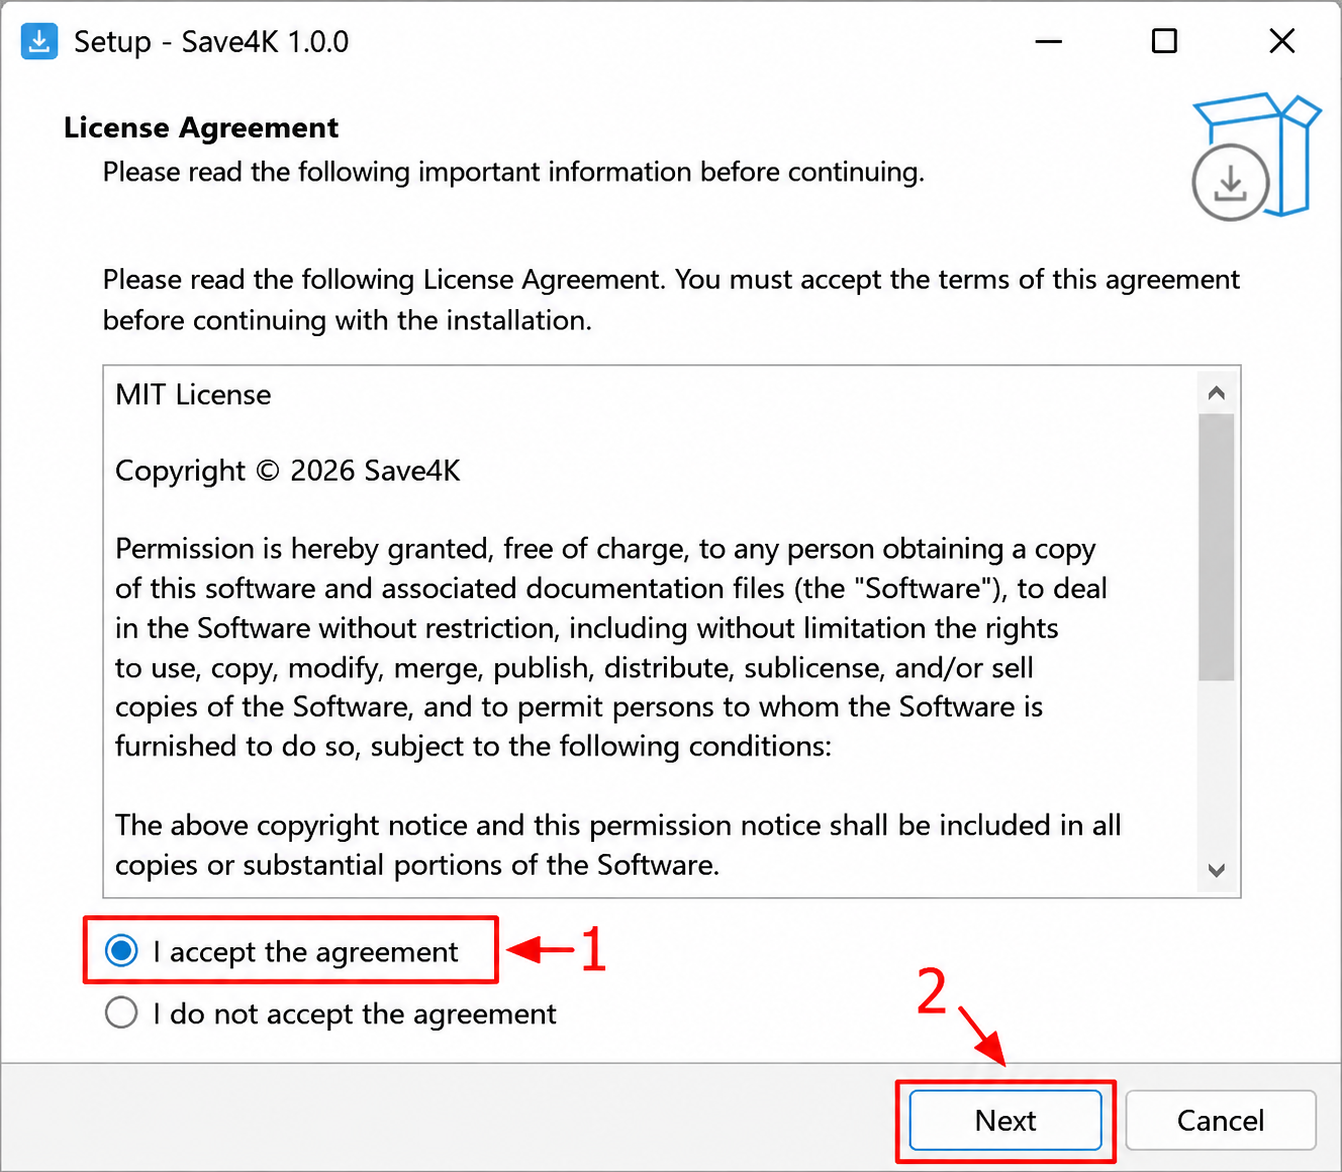Click the Save4K download icon in title bar
1342x1172 pixels.
pos(39,41)
